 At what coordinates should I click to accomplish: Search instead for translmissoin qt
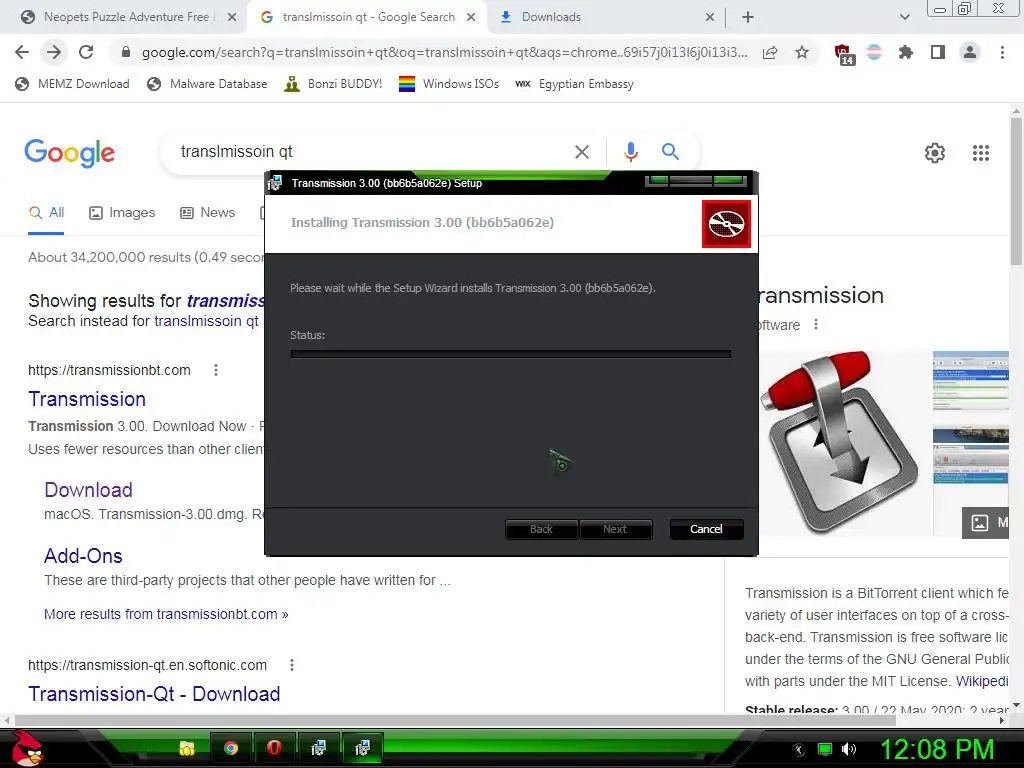[206, 321]
